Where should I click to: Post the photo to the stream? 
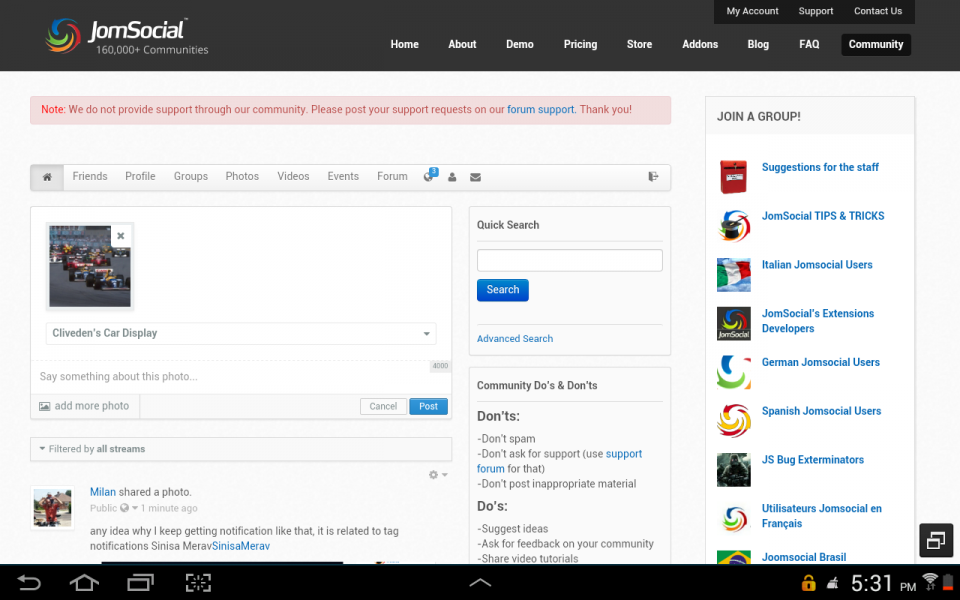pos(429,406)
